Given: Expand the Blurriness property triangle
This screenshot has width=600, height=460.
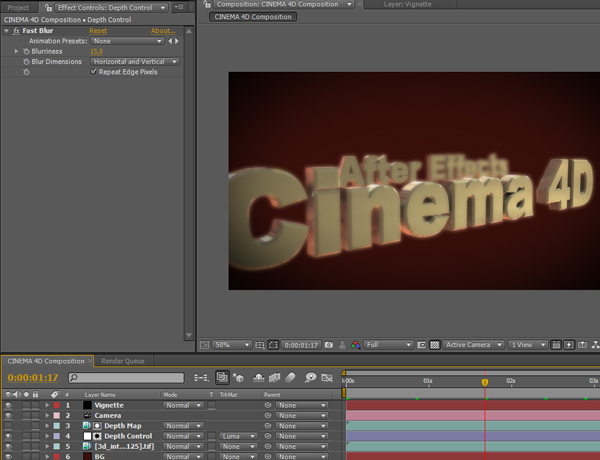Looking at the screenshot, I should pos(16,51).
